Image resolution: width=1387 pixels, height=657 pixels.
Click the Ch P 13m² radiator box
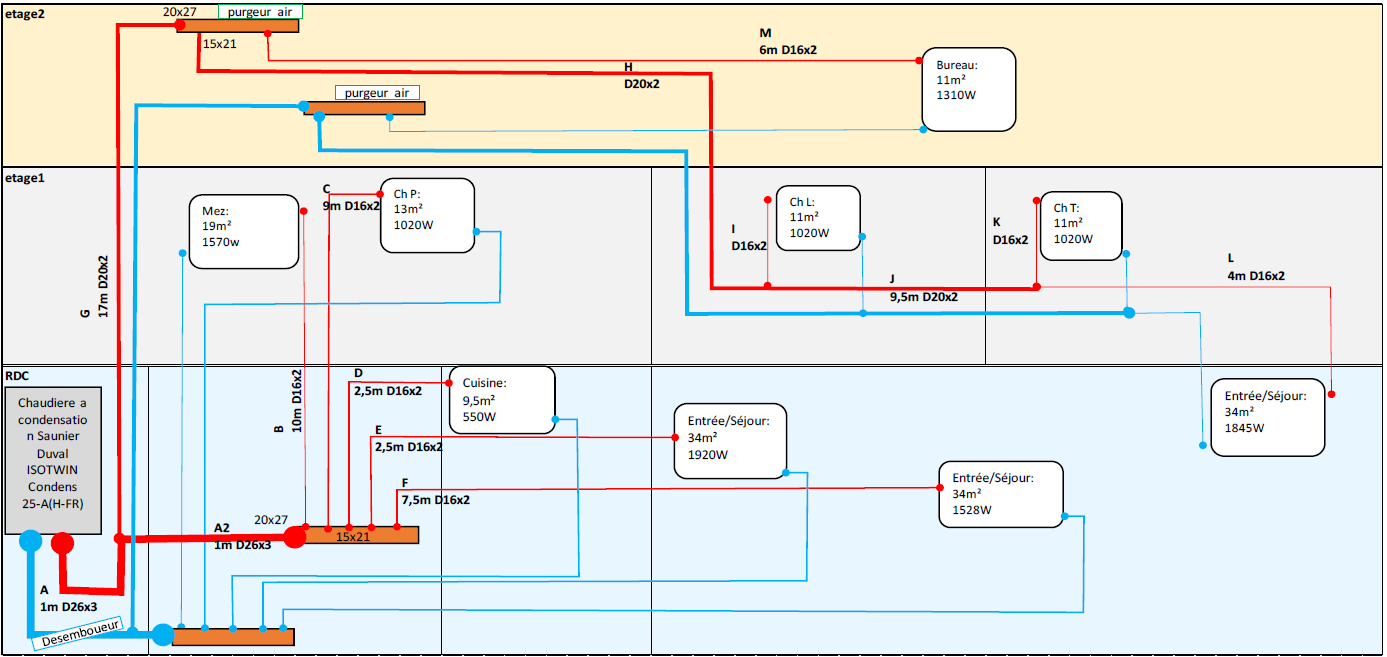click(x=426, y=215)
